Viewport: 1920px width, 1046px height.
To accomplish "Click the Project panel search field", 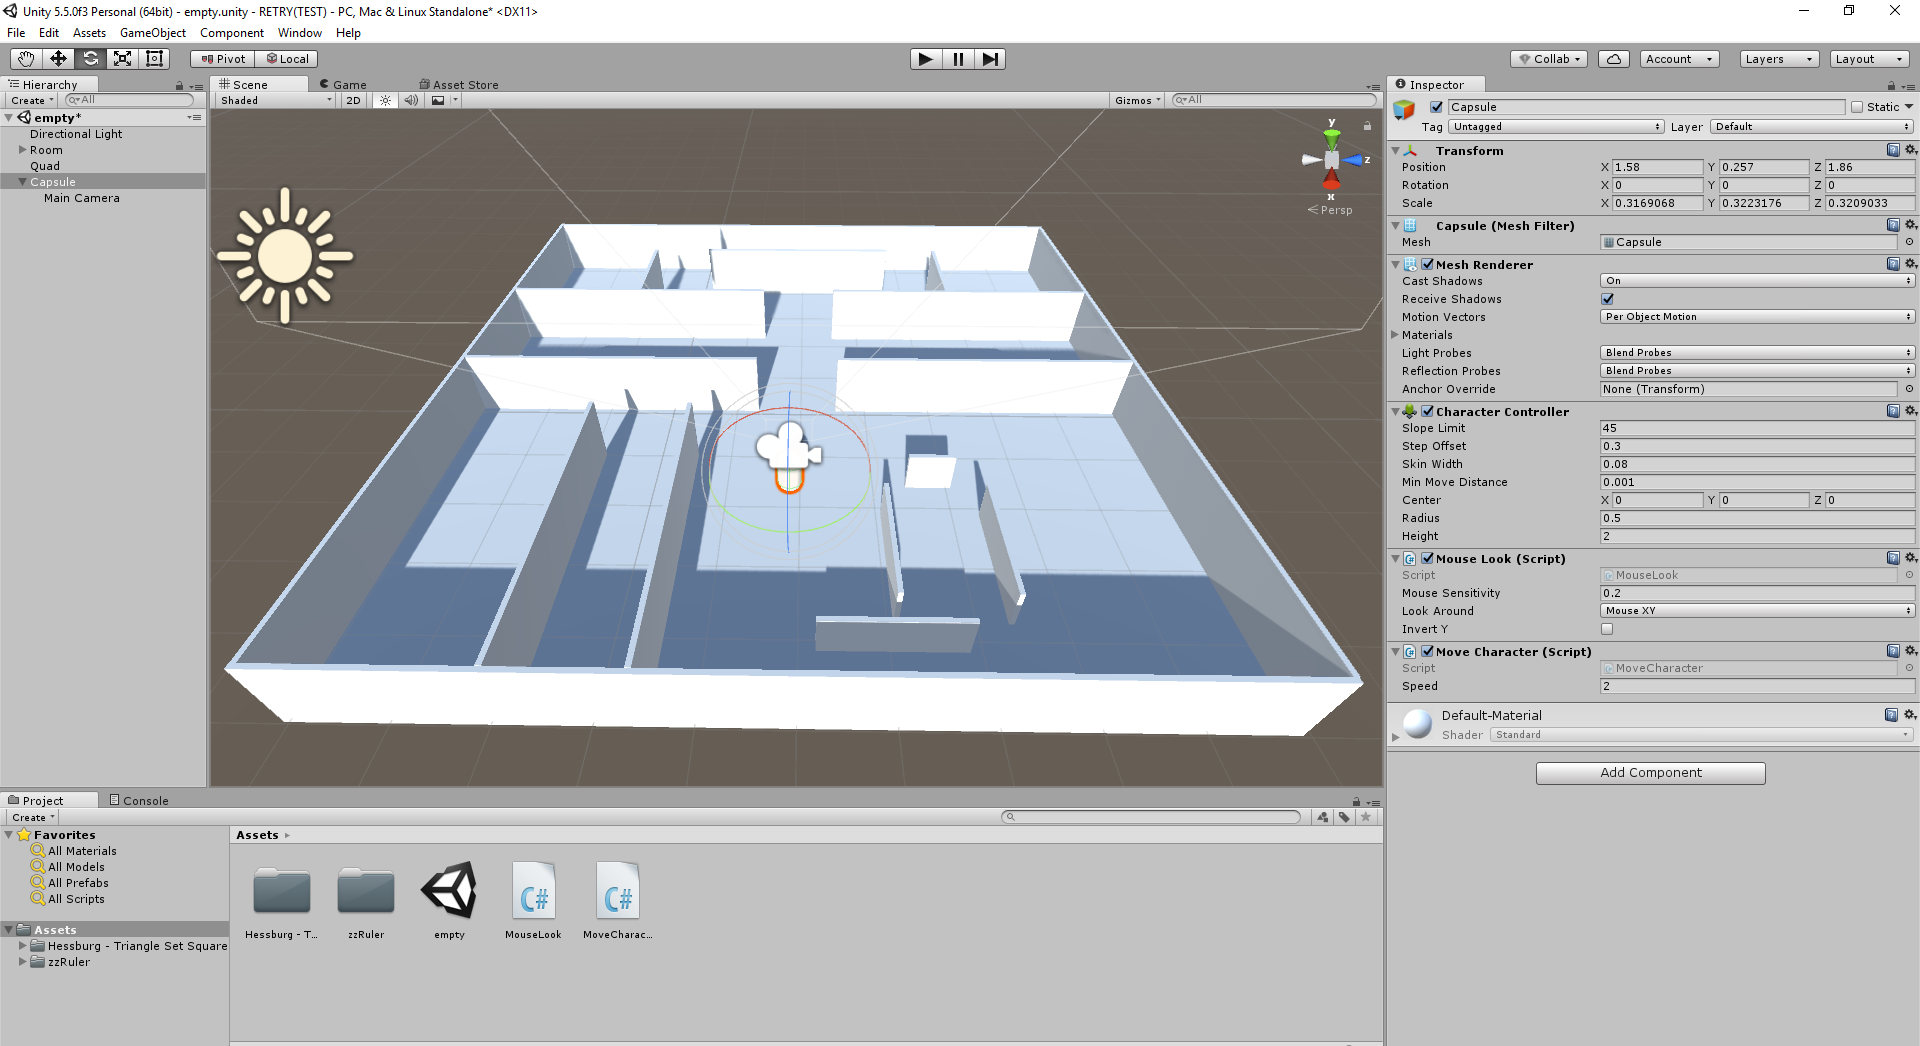I will coord(1151,817).
